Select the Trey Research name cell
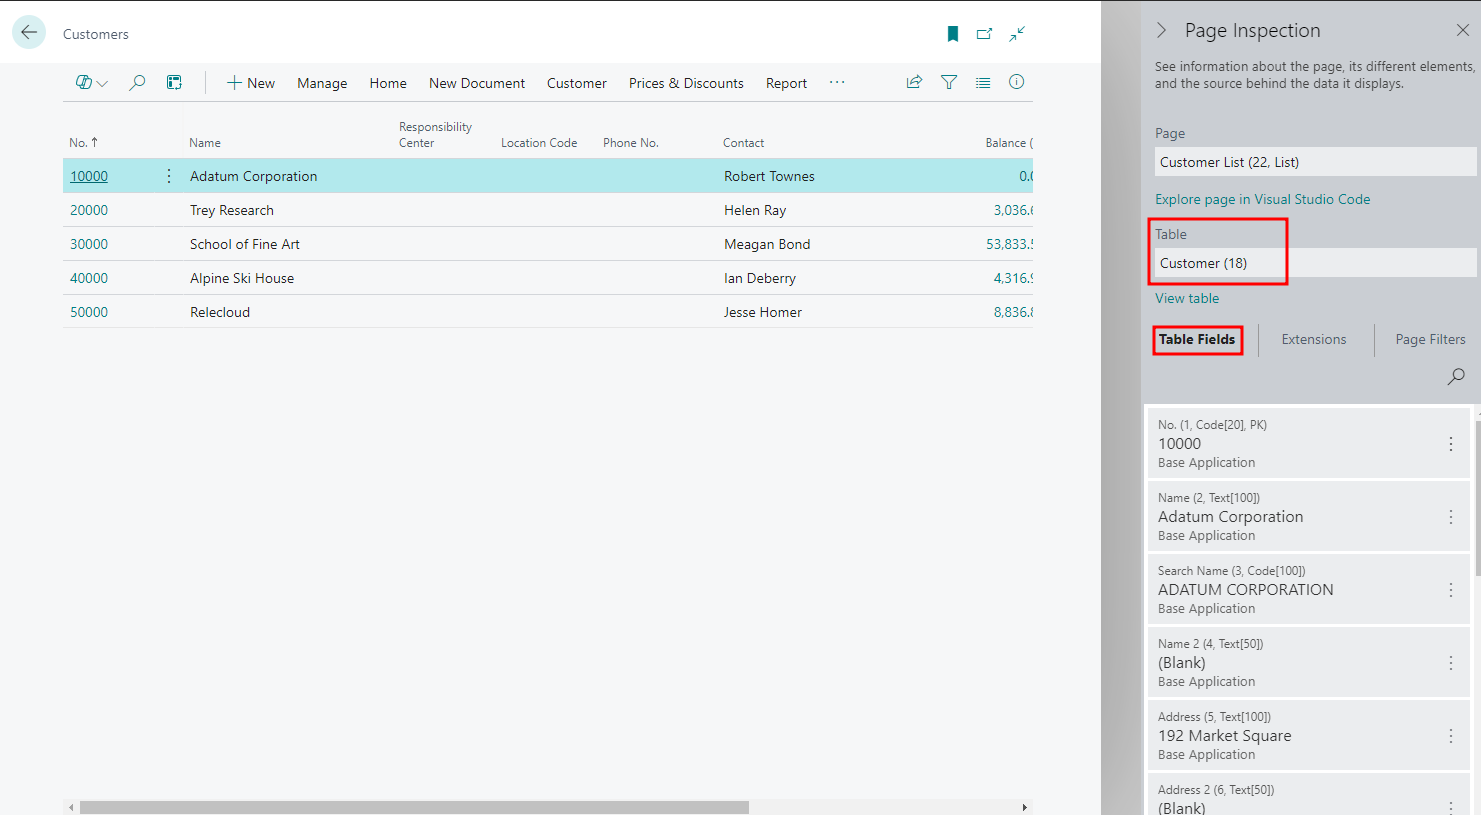Screen dimensions: 1481x815 click(x=232, y=210)
